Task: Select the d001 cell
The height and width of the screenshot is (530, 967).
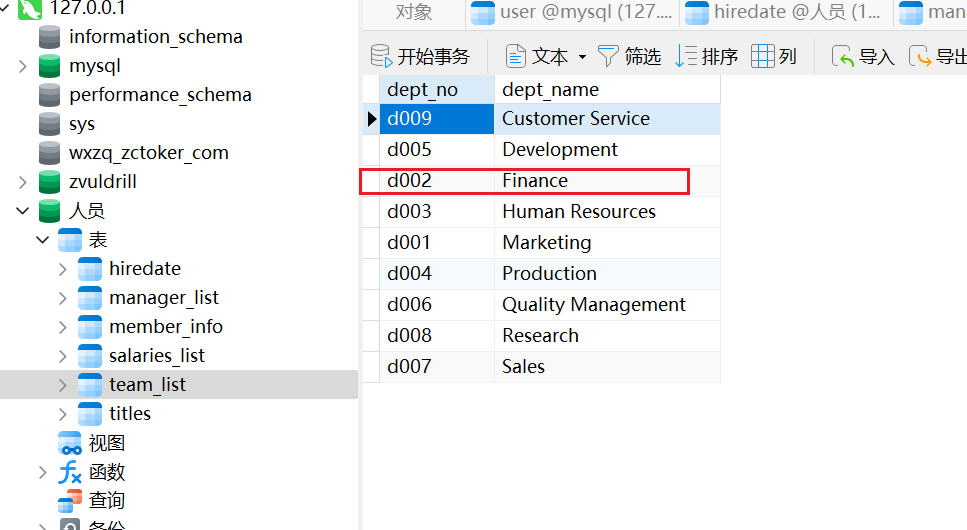Action: (437, 242)
